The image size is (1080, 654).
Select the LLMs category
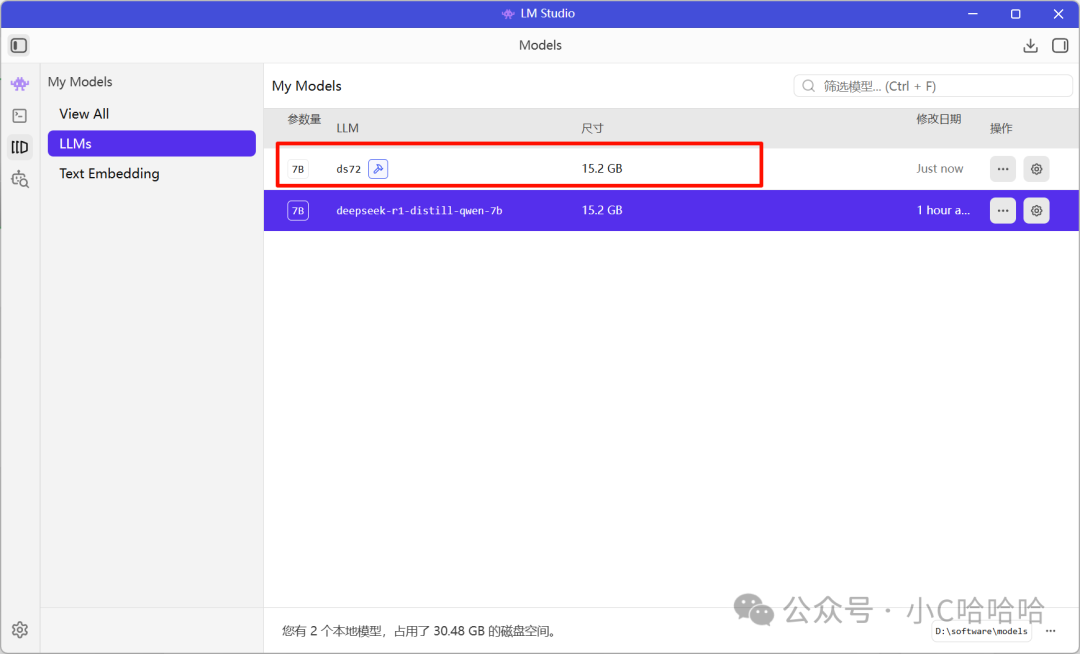152,143
